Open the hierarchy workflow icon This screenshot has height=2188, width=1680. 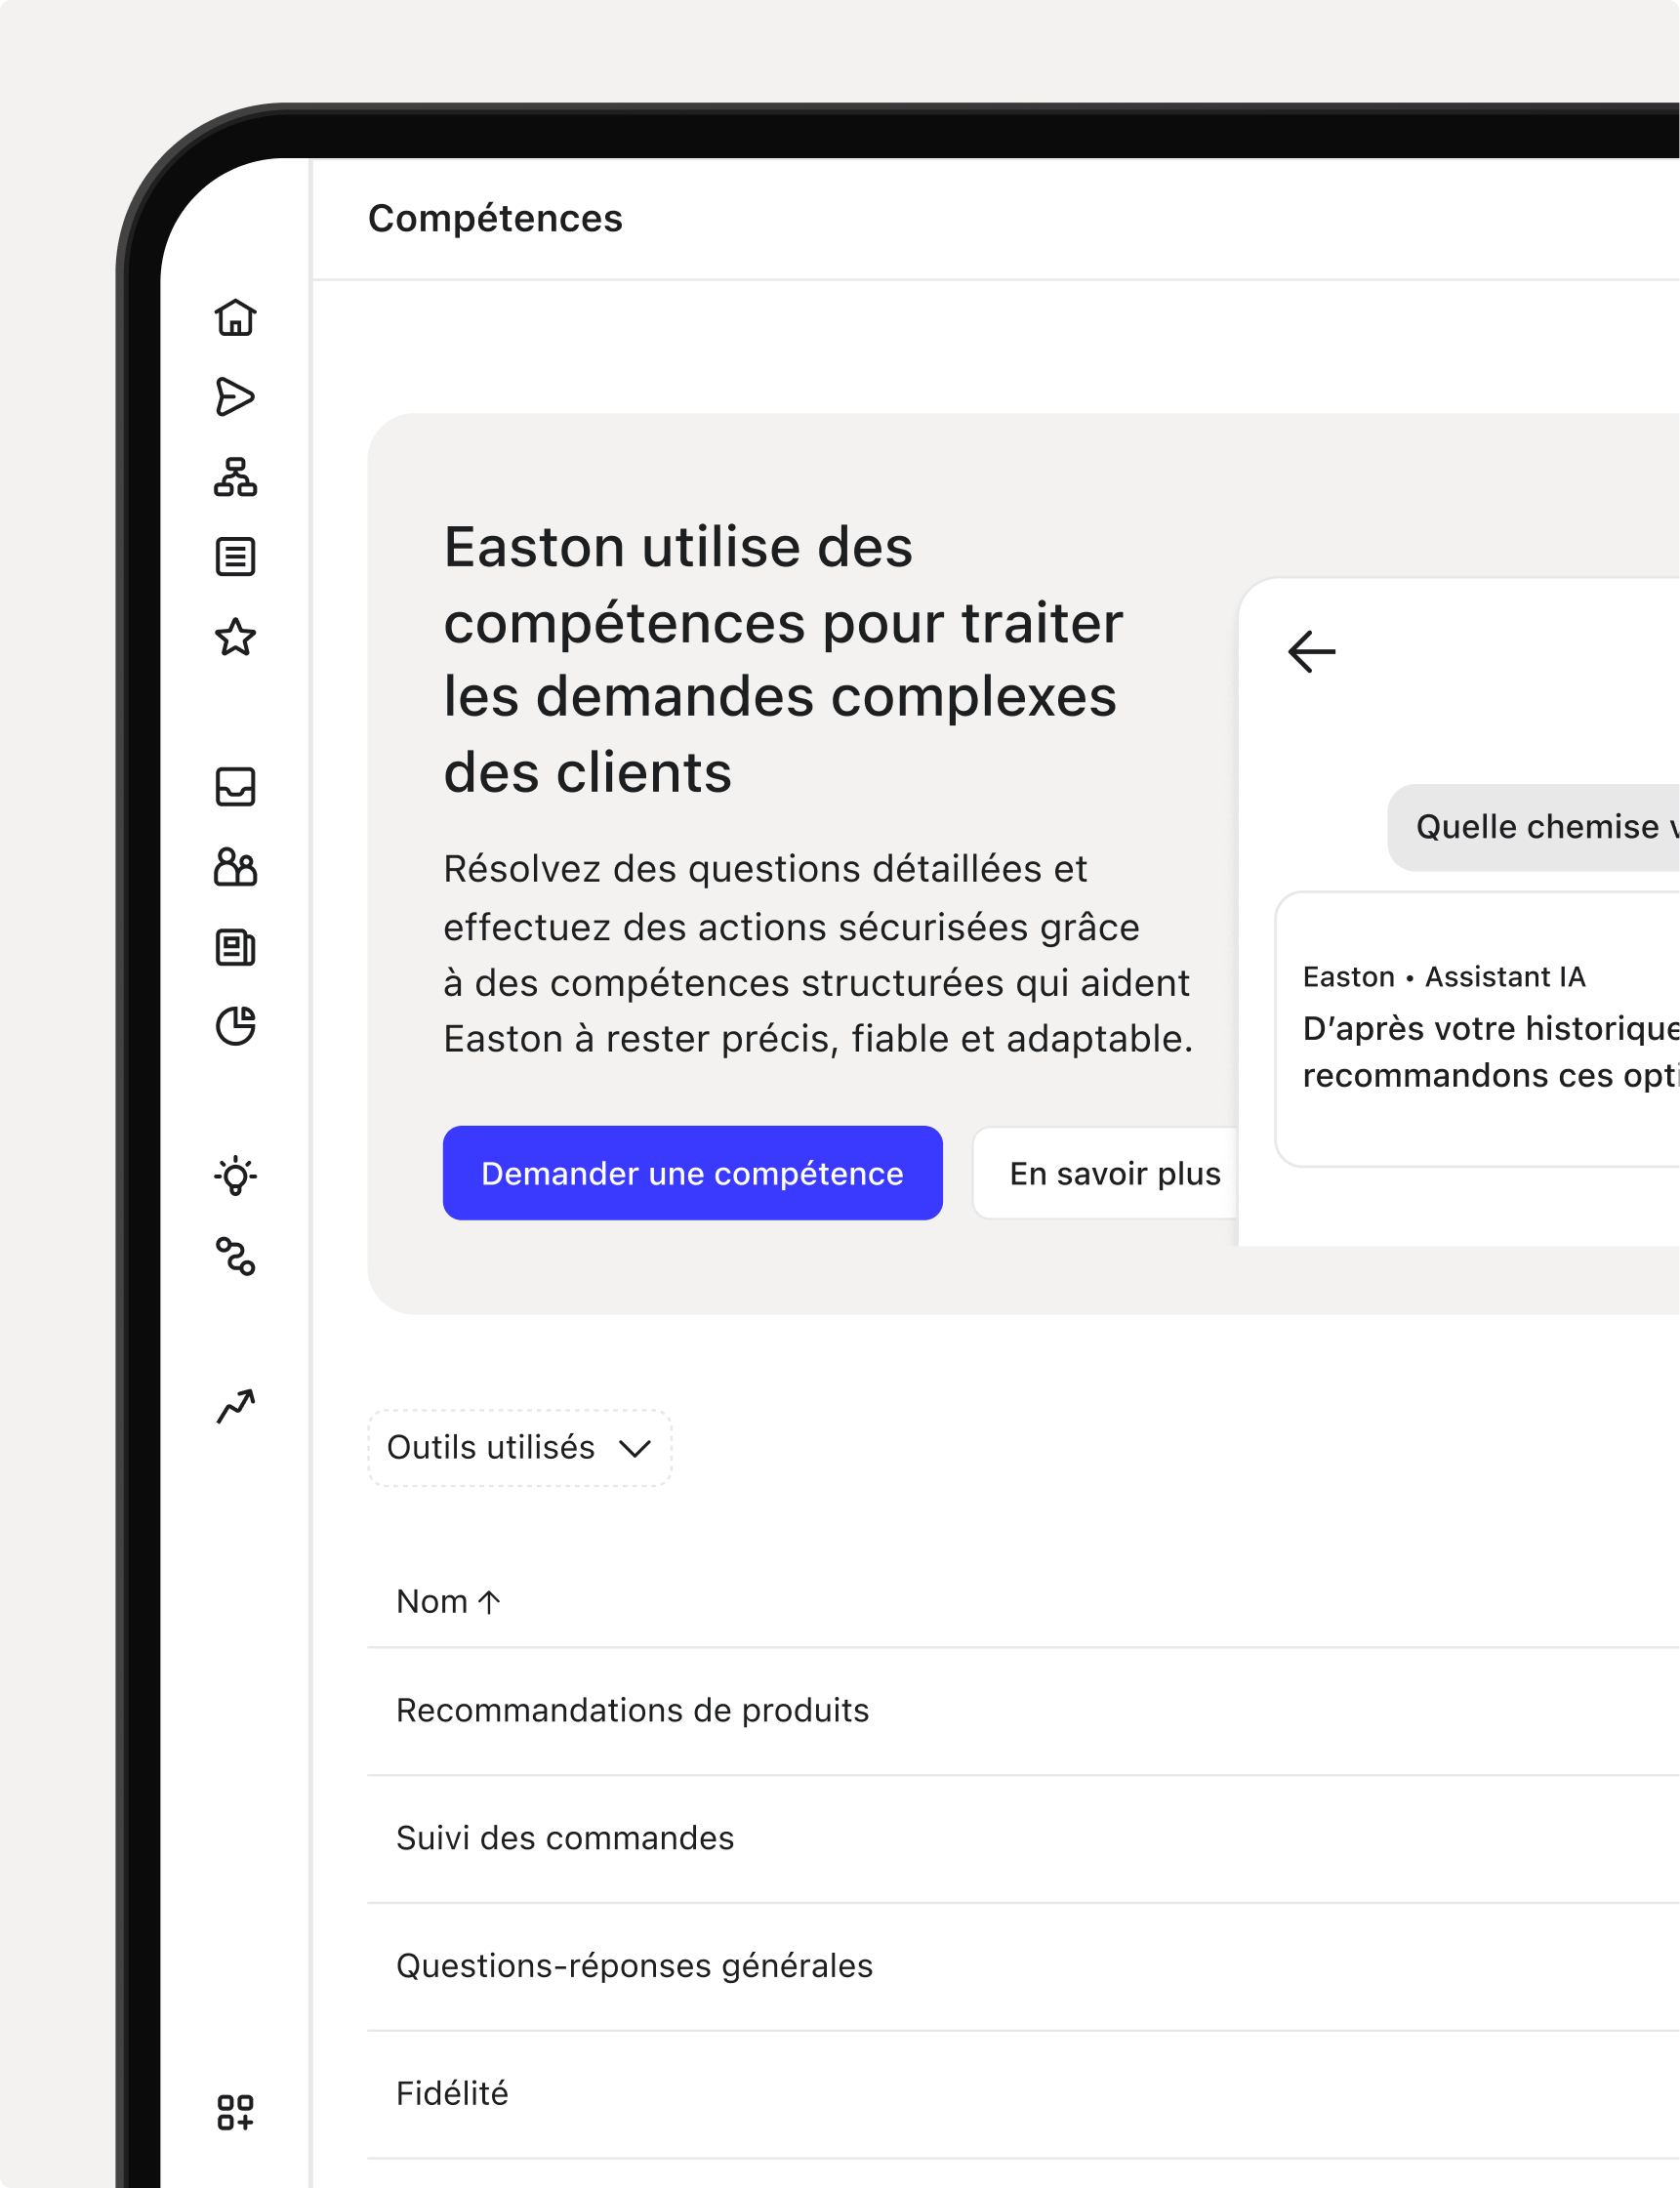(x=235, y=477)
